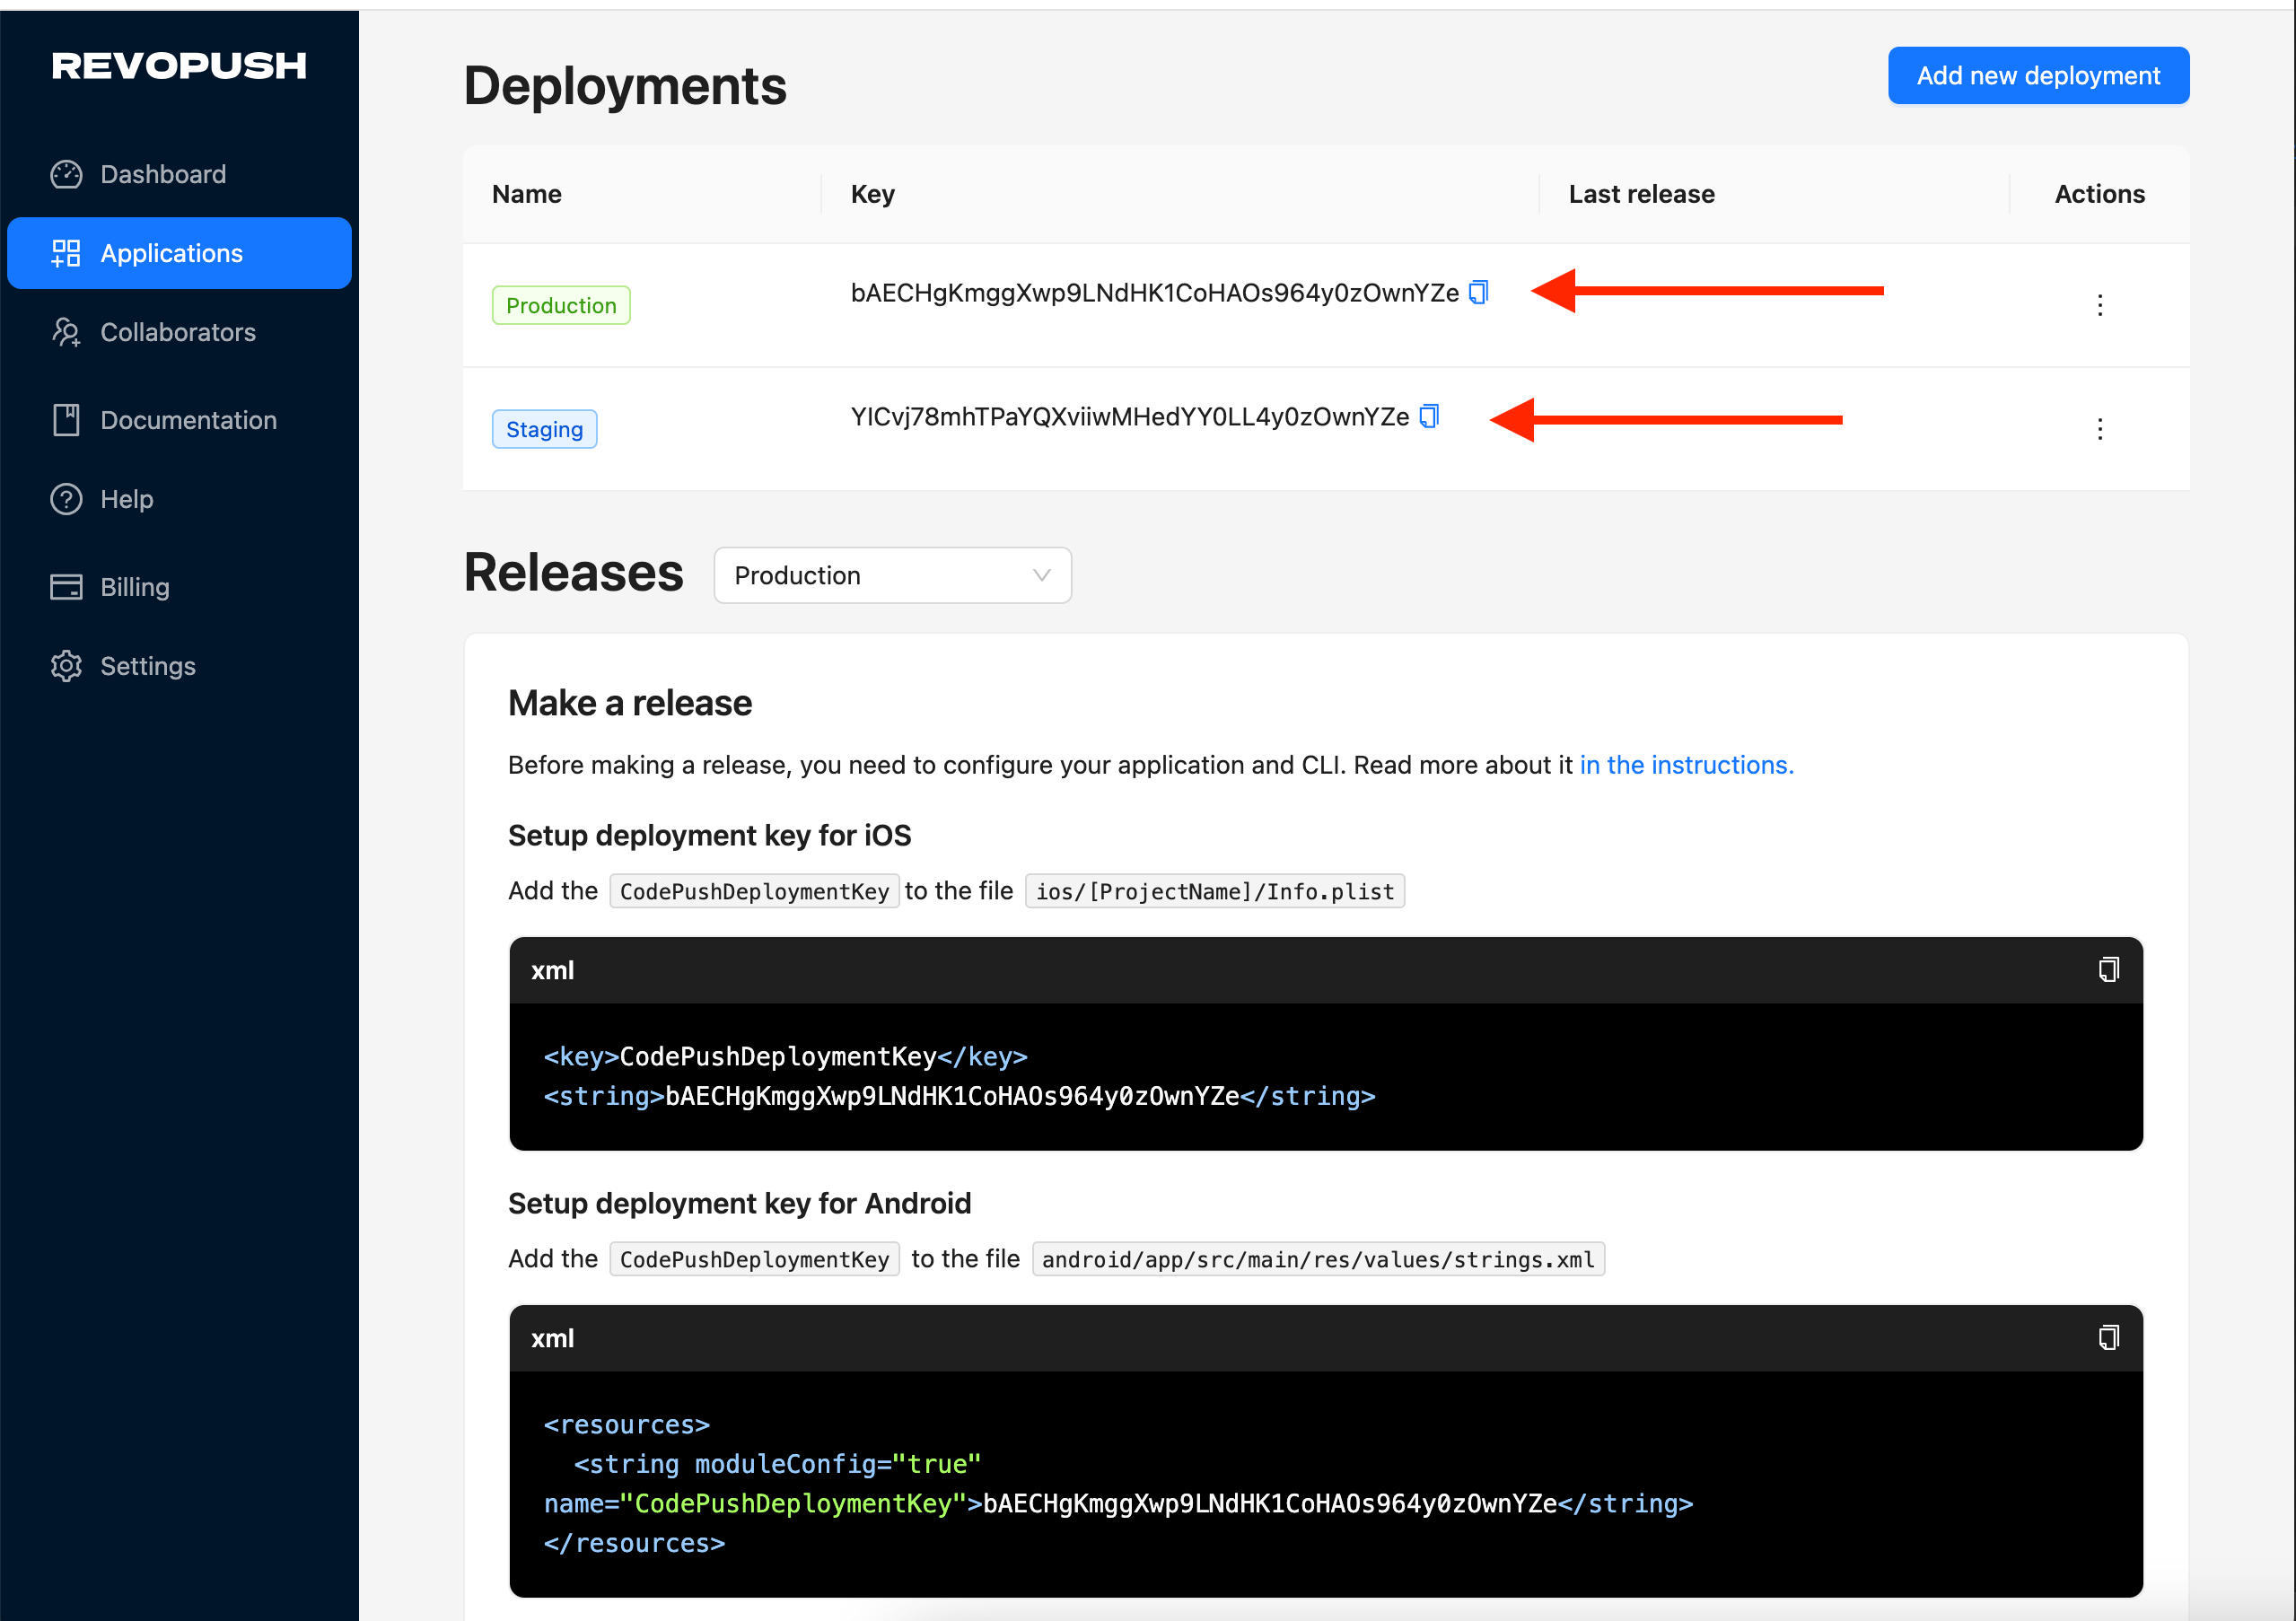Copy the iOS xml snippet
Viewport: 2296px width, 1621px height.
tap(2109, 969)
